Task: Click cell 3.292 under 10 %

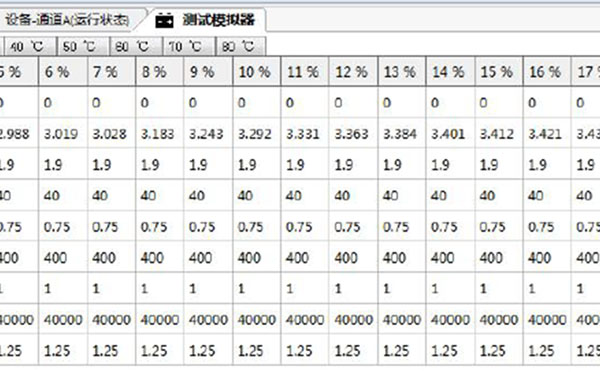Action: tap(256, 134)
